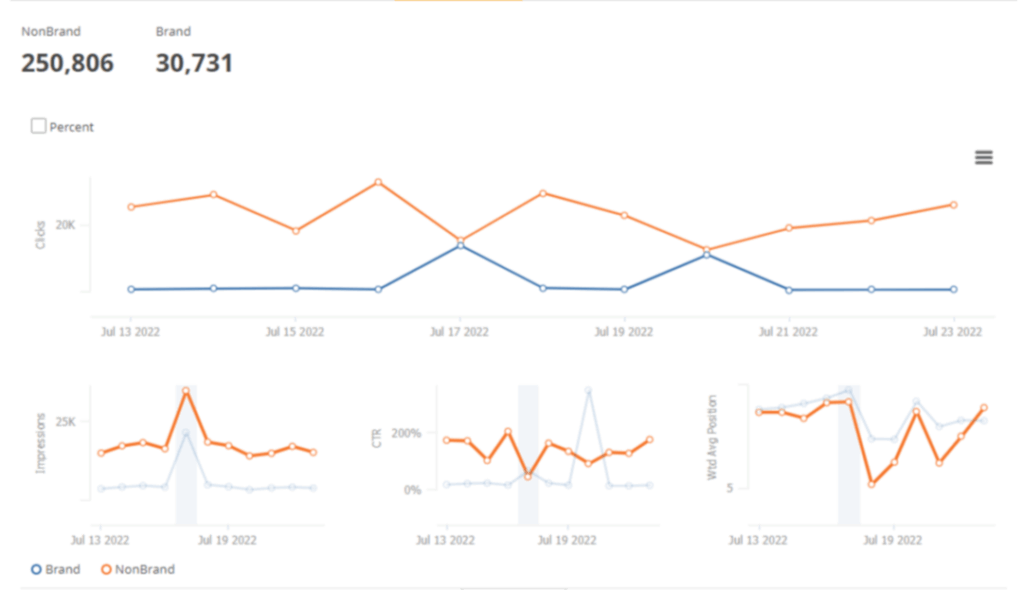
Task: Click the Brand CTR spike point
Action: coord(588,391)
